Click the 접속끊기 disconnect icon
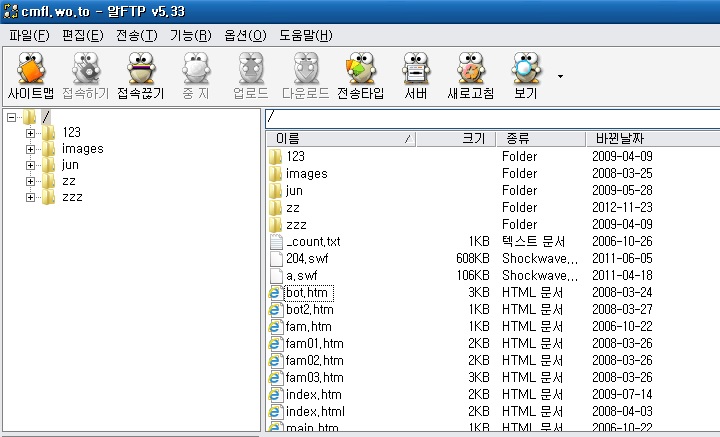 140,77
